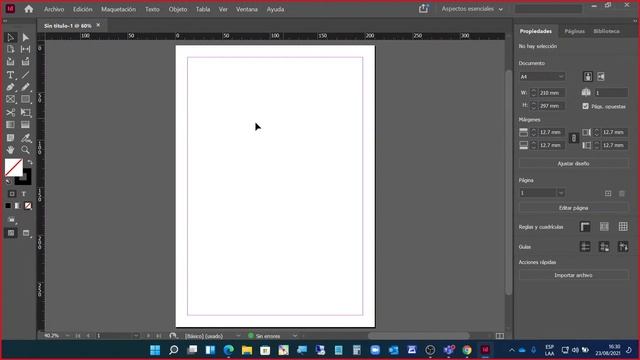Set portrait page orientation
This screenshot has width=640, height=360.
click(588, 76)
